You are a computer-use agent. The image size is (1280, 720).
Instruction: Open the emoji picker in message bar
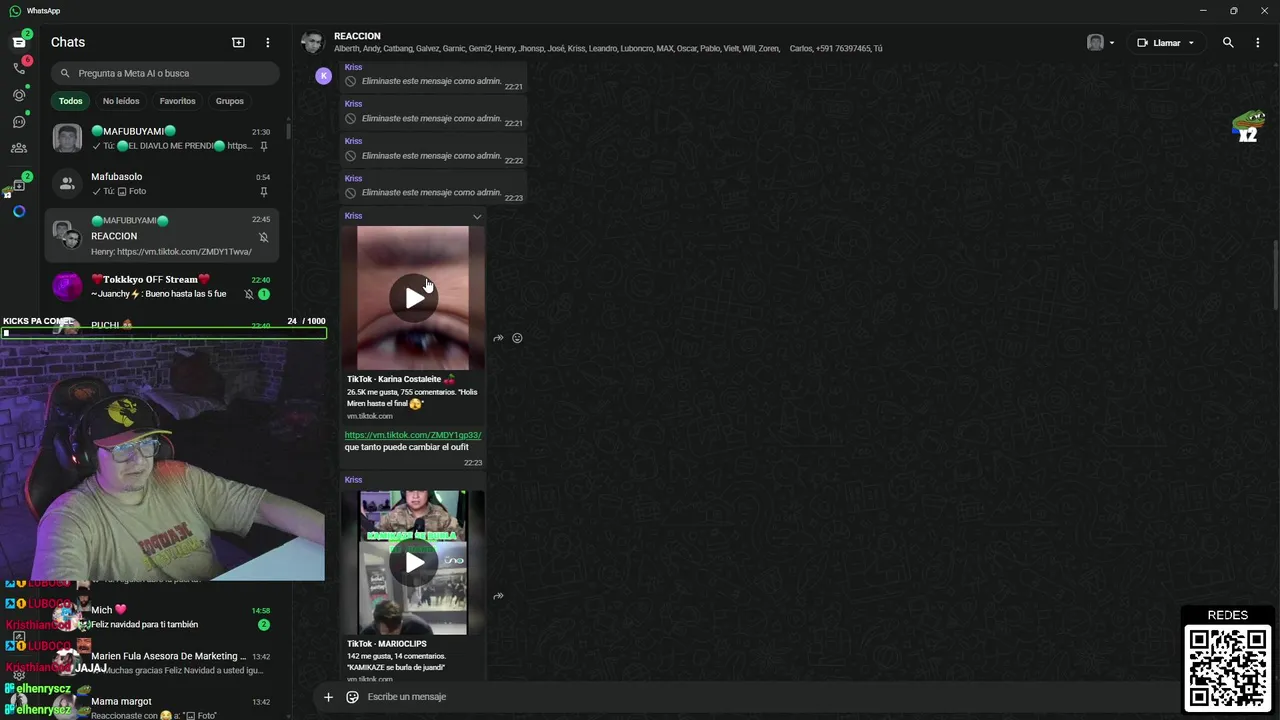click(352, 697)
